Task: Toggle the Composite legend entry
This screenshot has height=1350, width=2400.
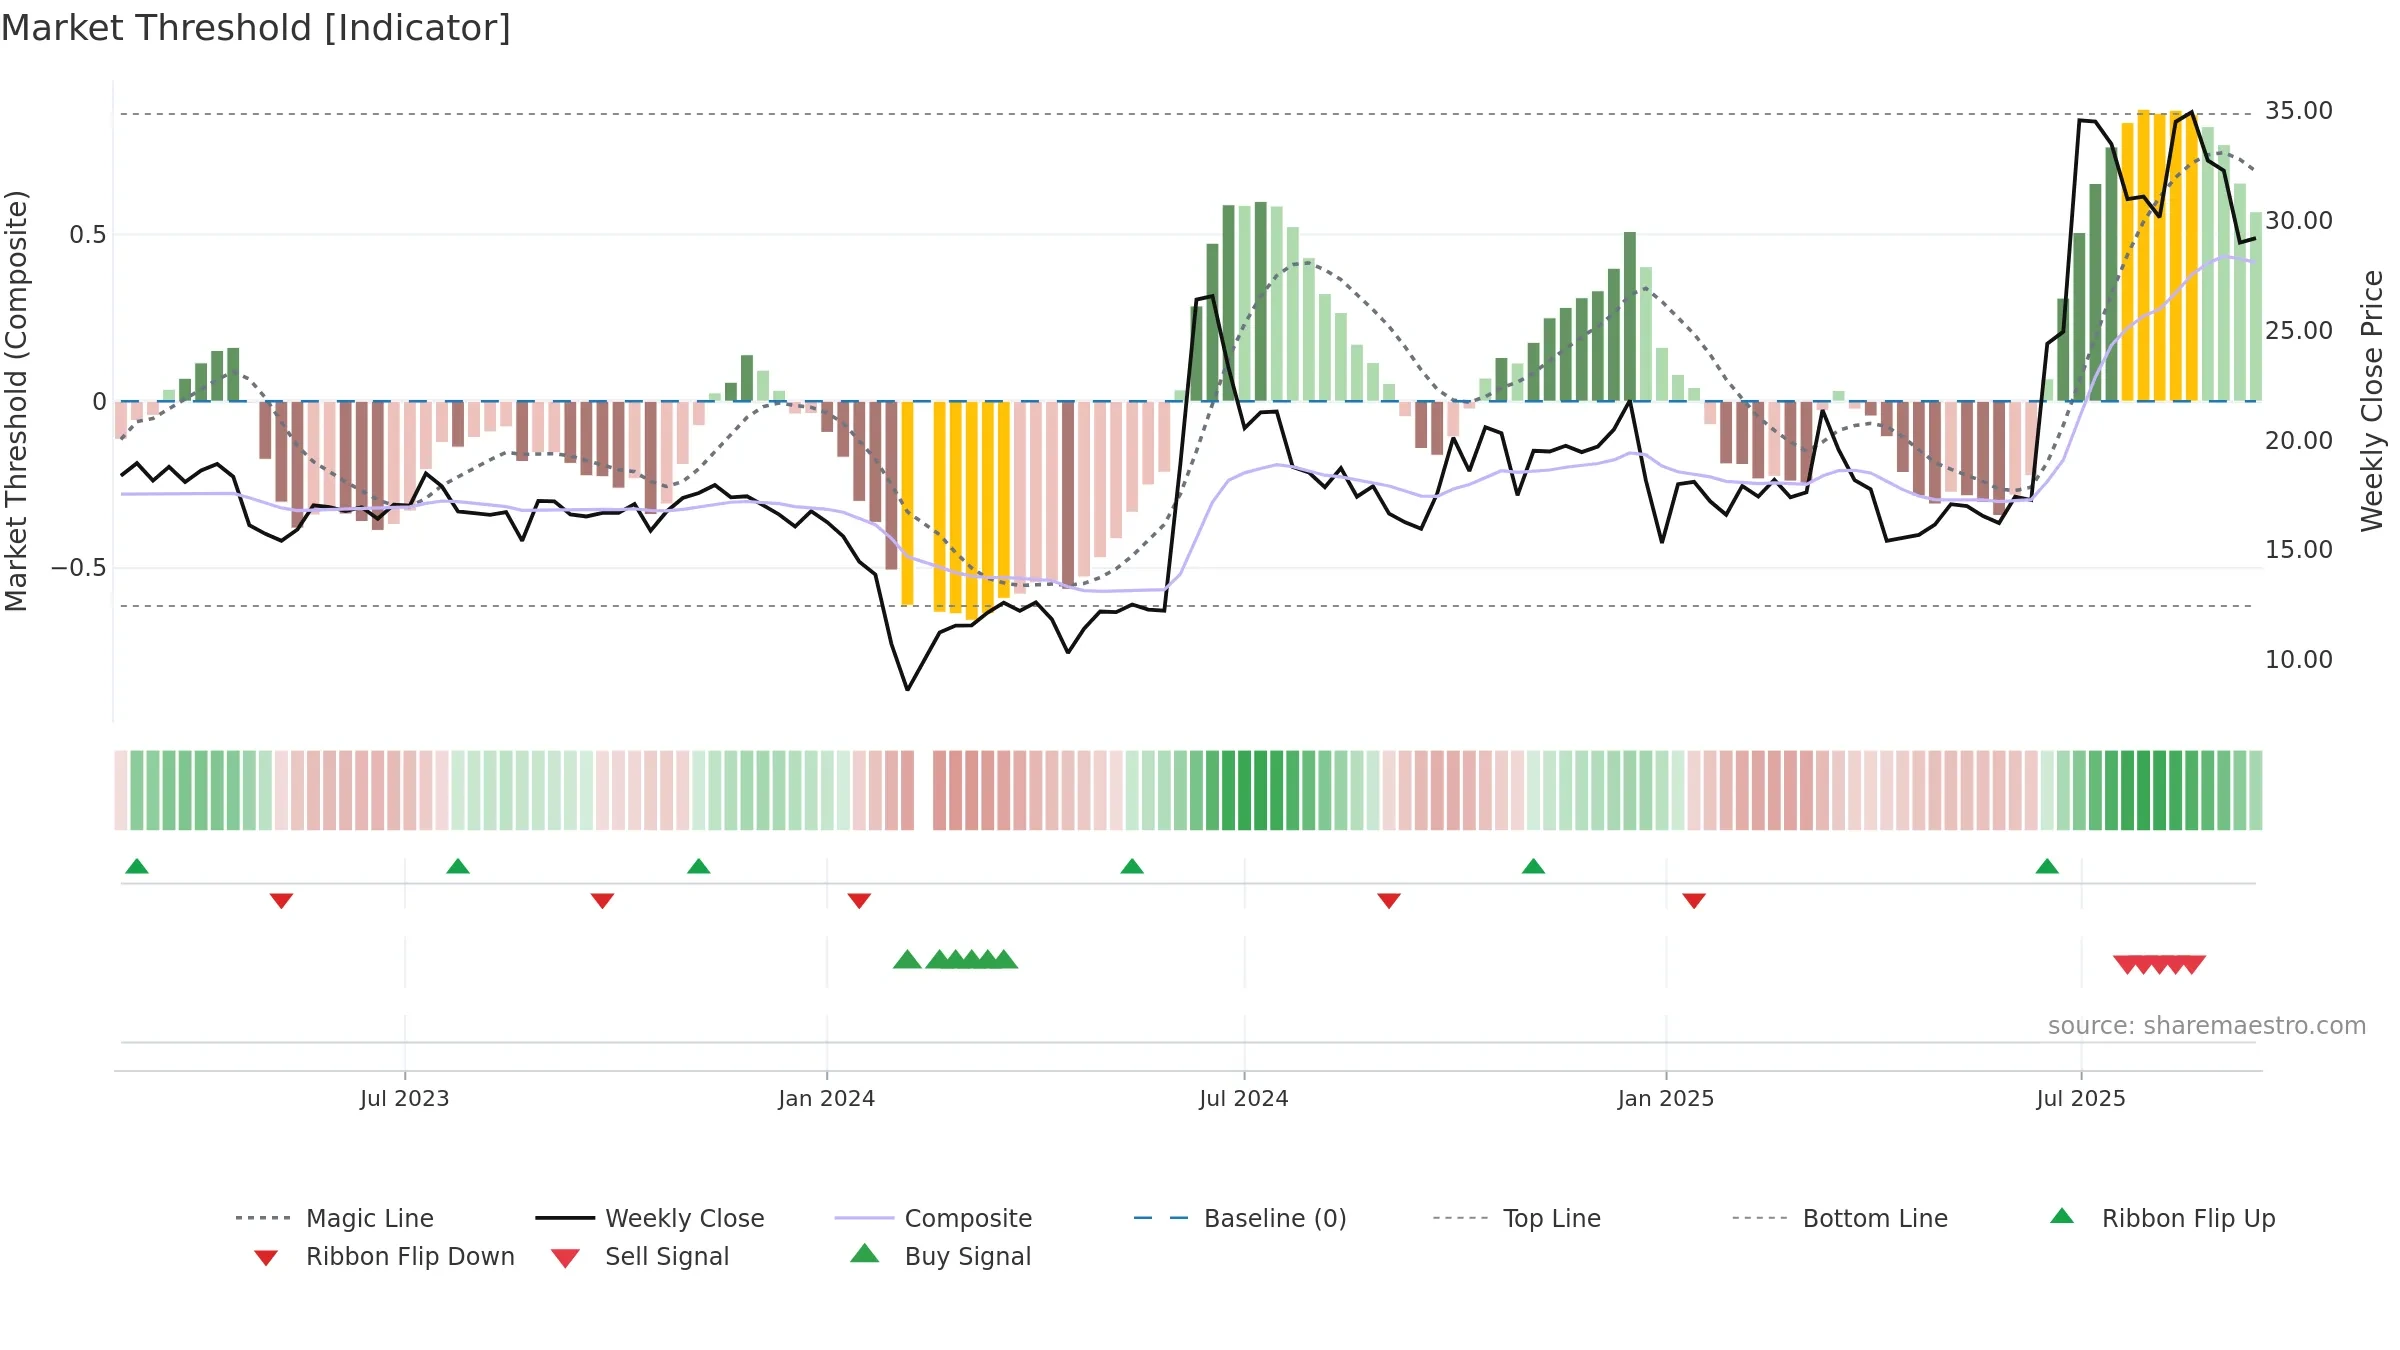Action: [x=933, y=1218]
